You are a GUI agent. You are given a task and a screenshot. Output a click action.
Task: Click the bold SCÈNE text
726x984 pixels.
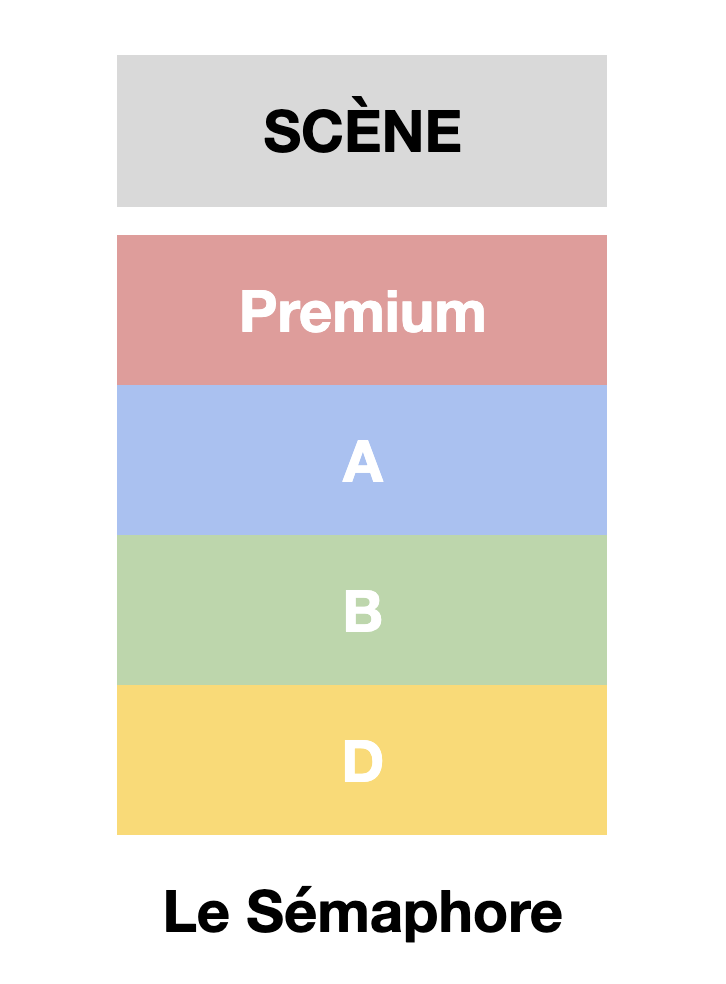tap(362, 131)
